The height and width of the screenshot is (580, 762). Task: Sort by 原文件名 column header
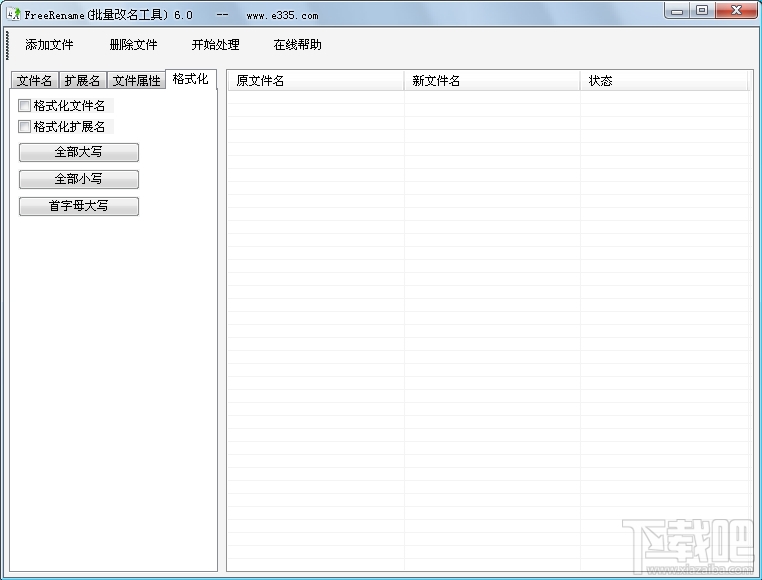point(316,81)
